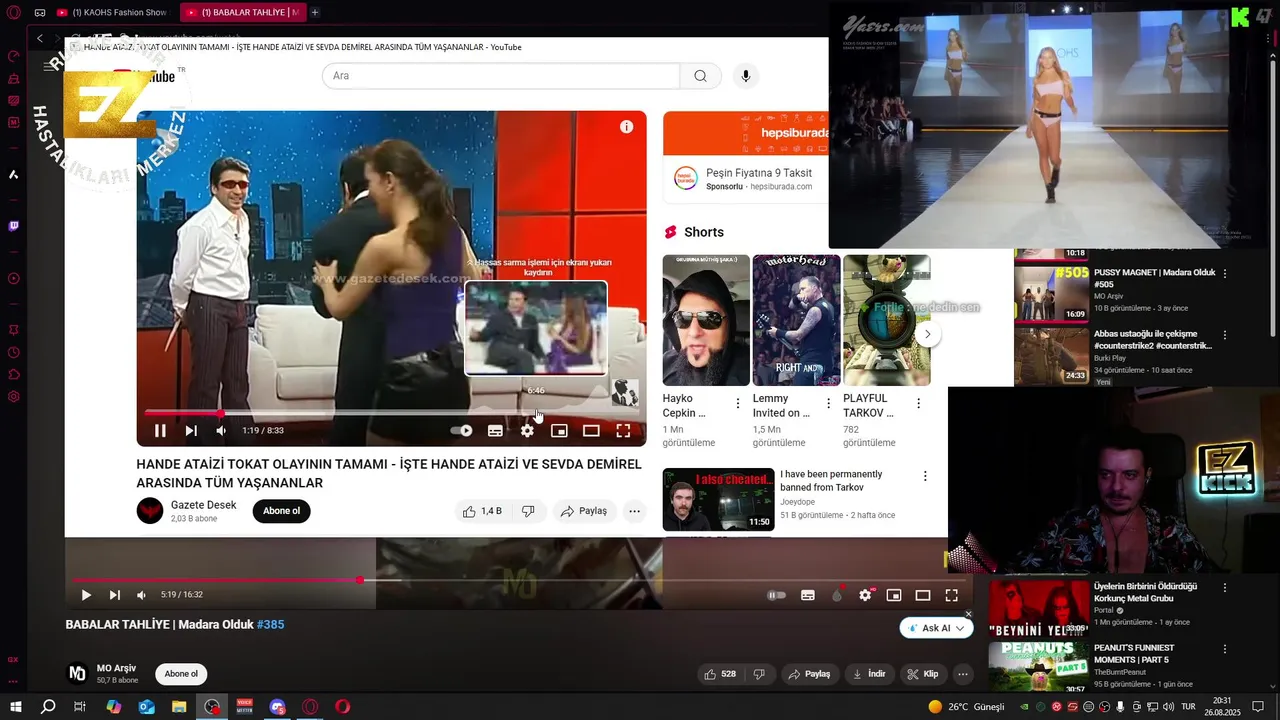Toggle subtitles in the inner player
The image size is (1280, 720).
click(x=495, y=431)
